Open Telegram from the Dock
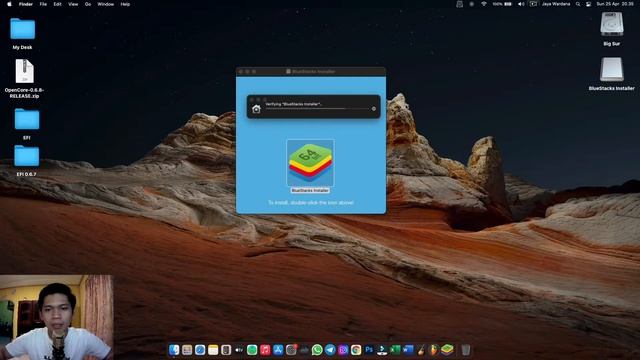This screenshot has height=360, width=640. pyautogui.click(x=330, y=350)
